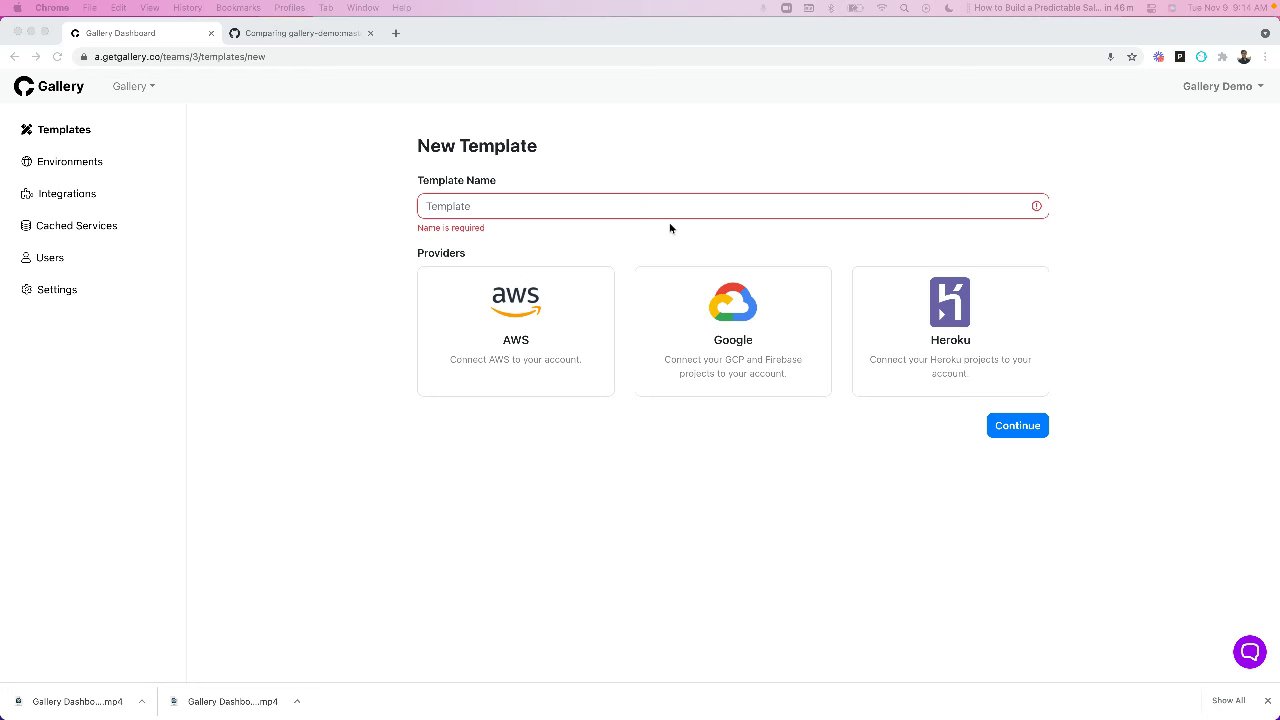1280x720 pixels.
Task: Reload the current page
Action: (57, 57)
